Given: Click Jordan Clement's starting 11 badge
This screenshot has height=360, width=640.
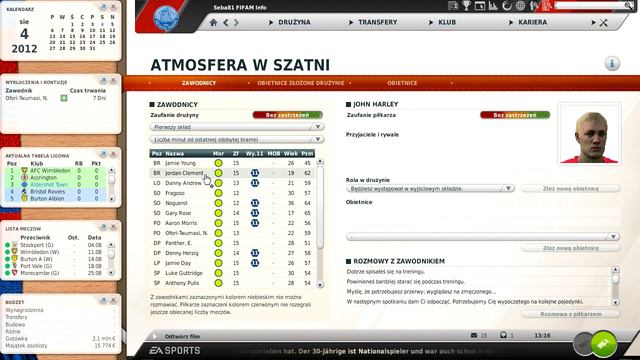Looking at the screenshot, I should [255, 173].
